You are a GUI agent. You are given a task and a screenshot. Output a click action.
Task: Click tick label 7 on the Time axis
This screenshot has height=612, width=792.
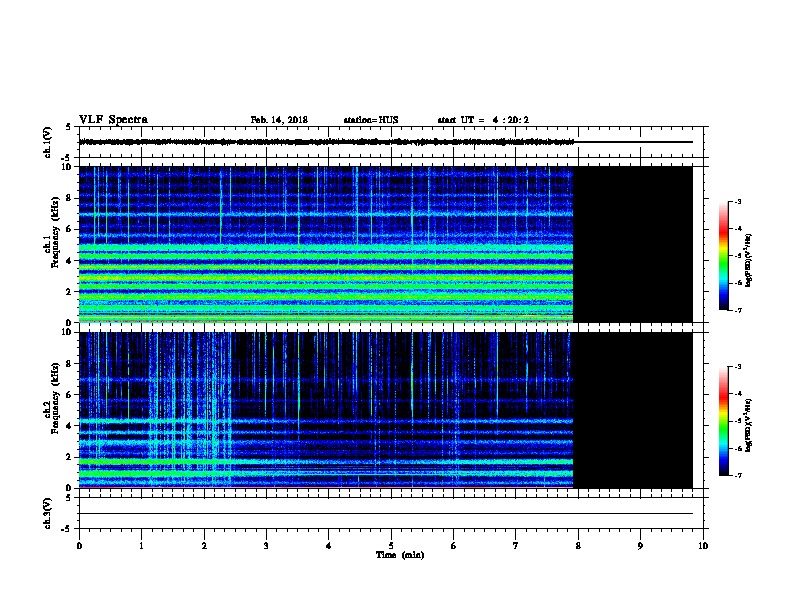click(x=516, y=545)
